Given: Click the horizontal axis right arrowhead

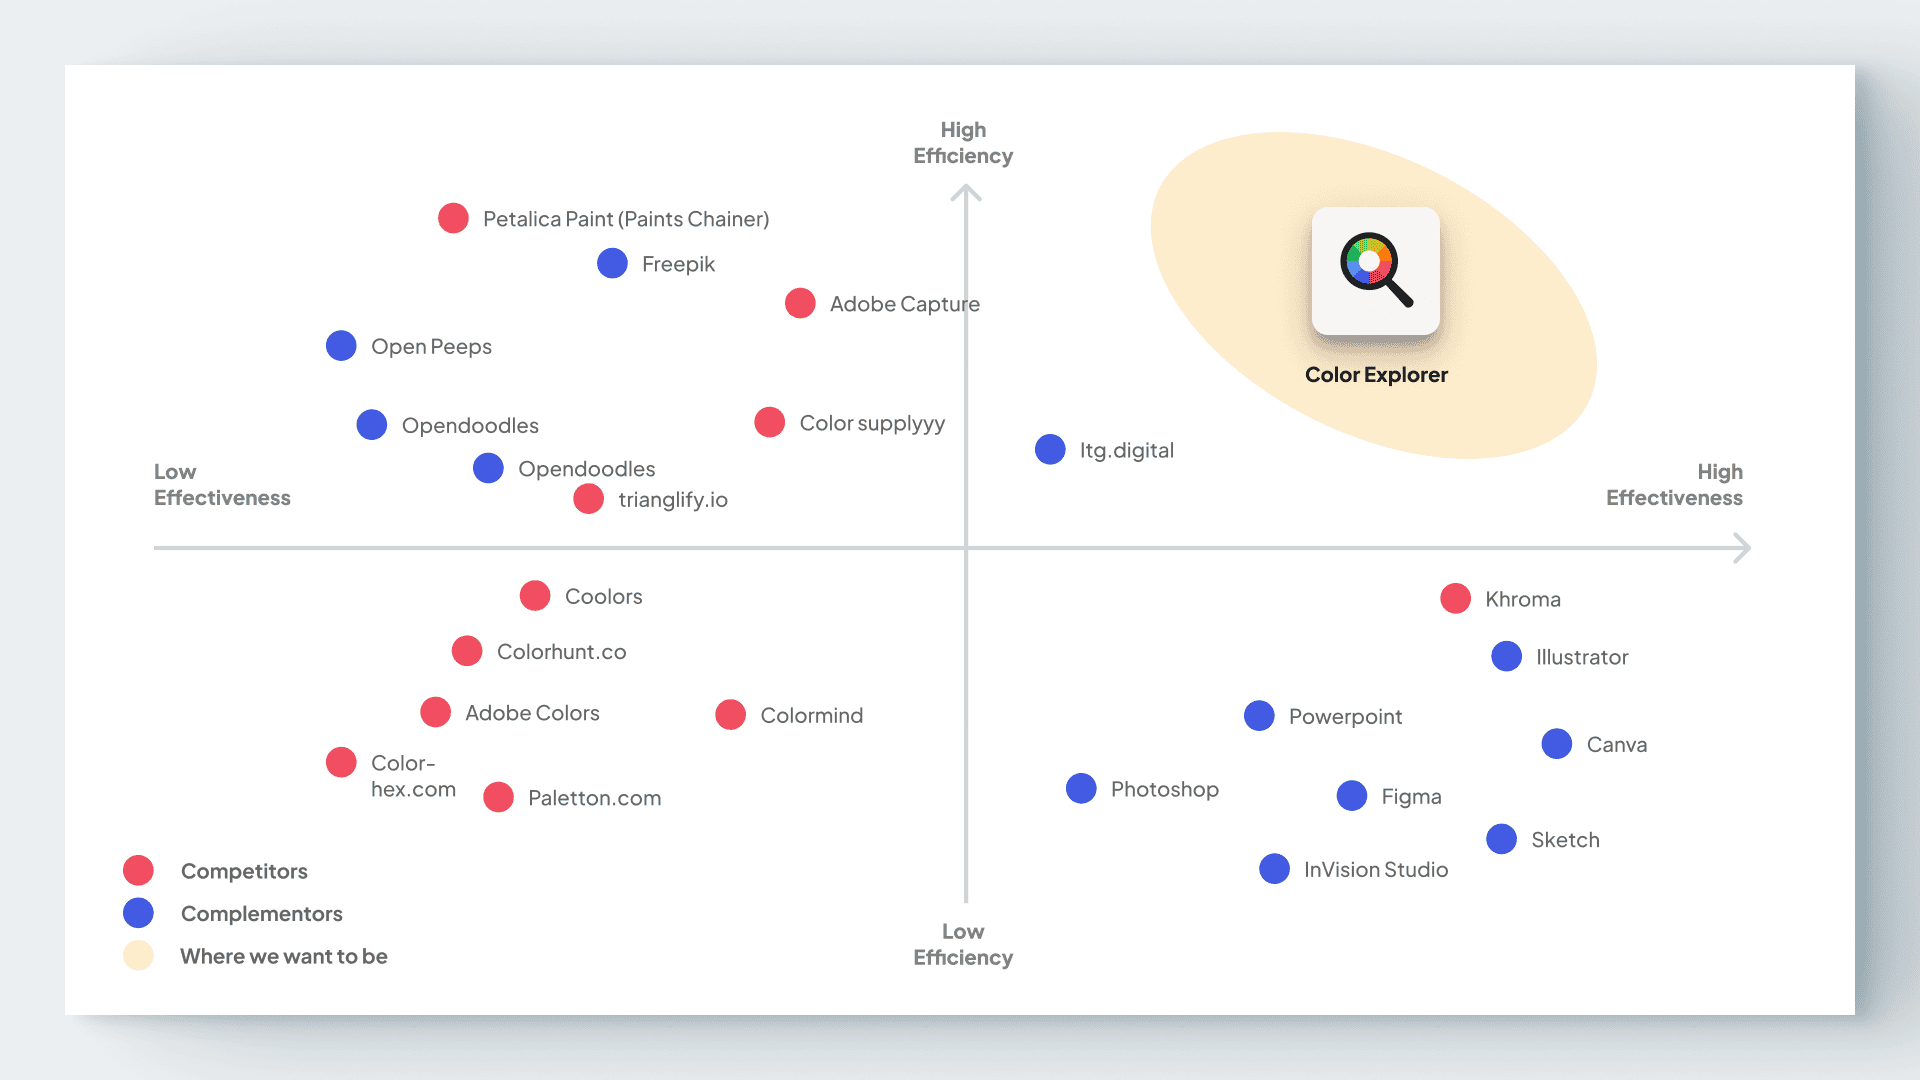Looking at the screenshot, I should click(x=1742, y=548).
